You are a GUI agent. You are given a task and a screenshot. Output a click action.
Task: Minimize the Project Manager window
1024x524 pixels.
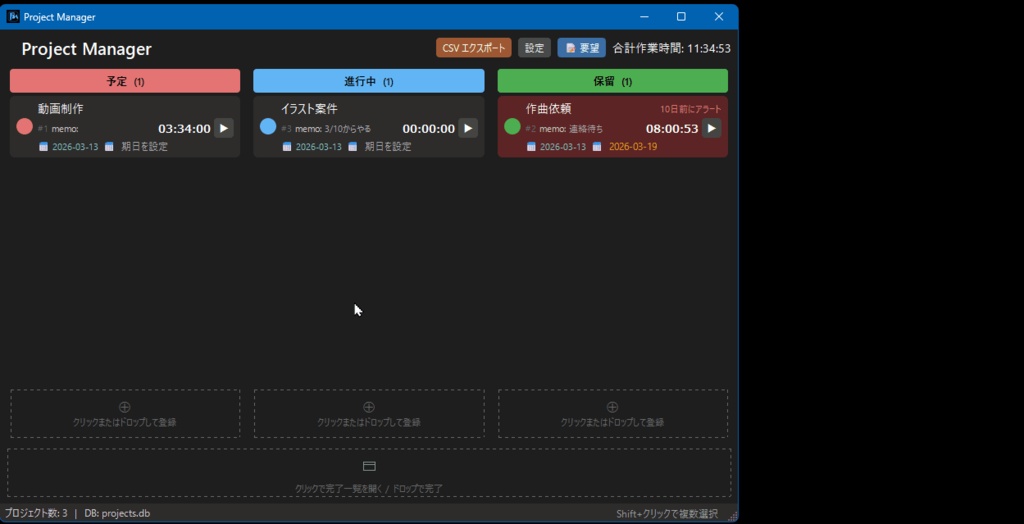click(644, 17)
